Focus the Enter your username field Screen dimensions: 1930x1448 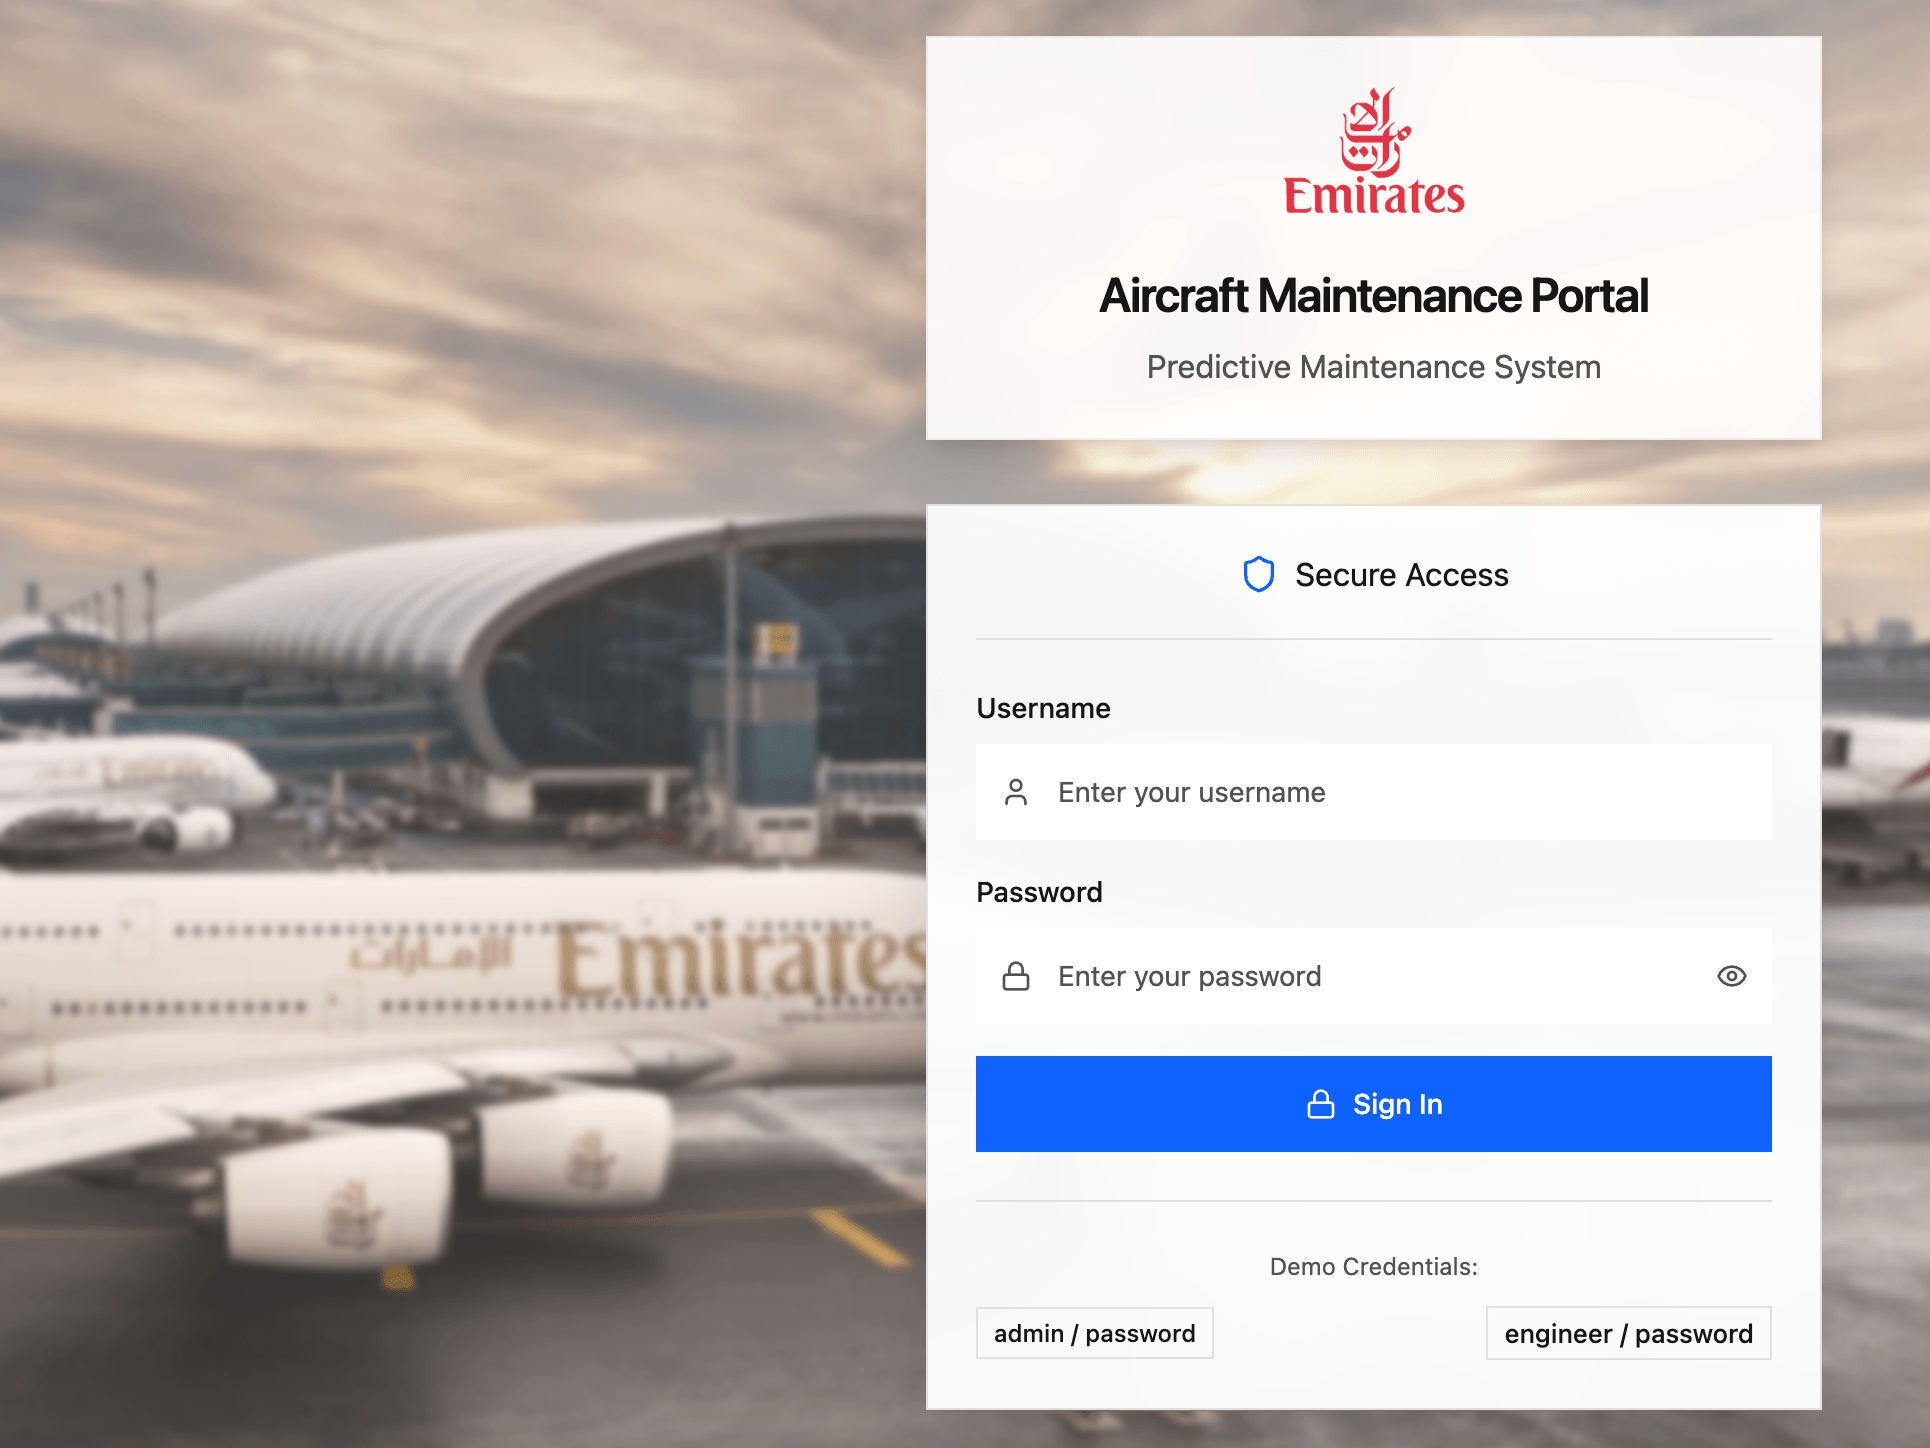click(1374, 792)
